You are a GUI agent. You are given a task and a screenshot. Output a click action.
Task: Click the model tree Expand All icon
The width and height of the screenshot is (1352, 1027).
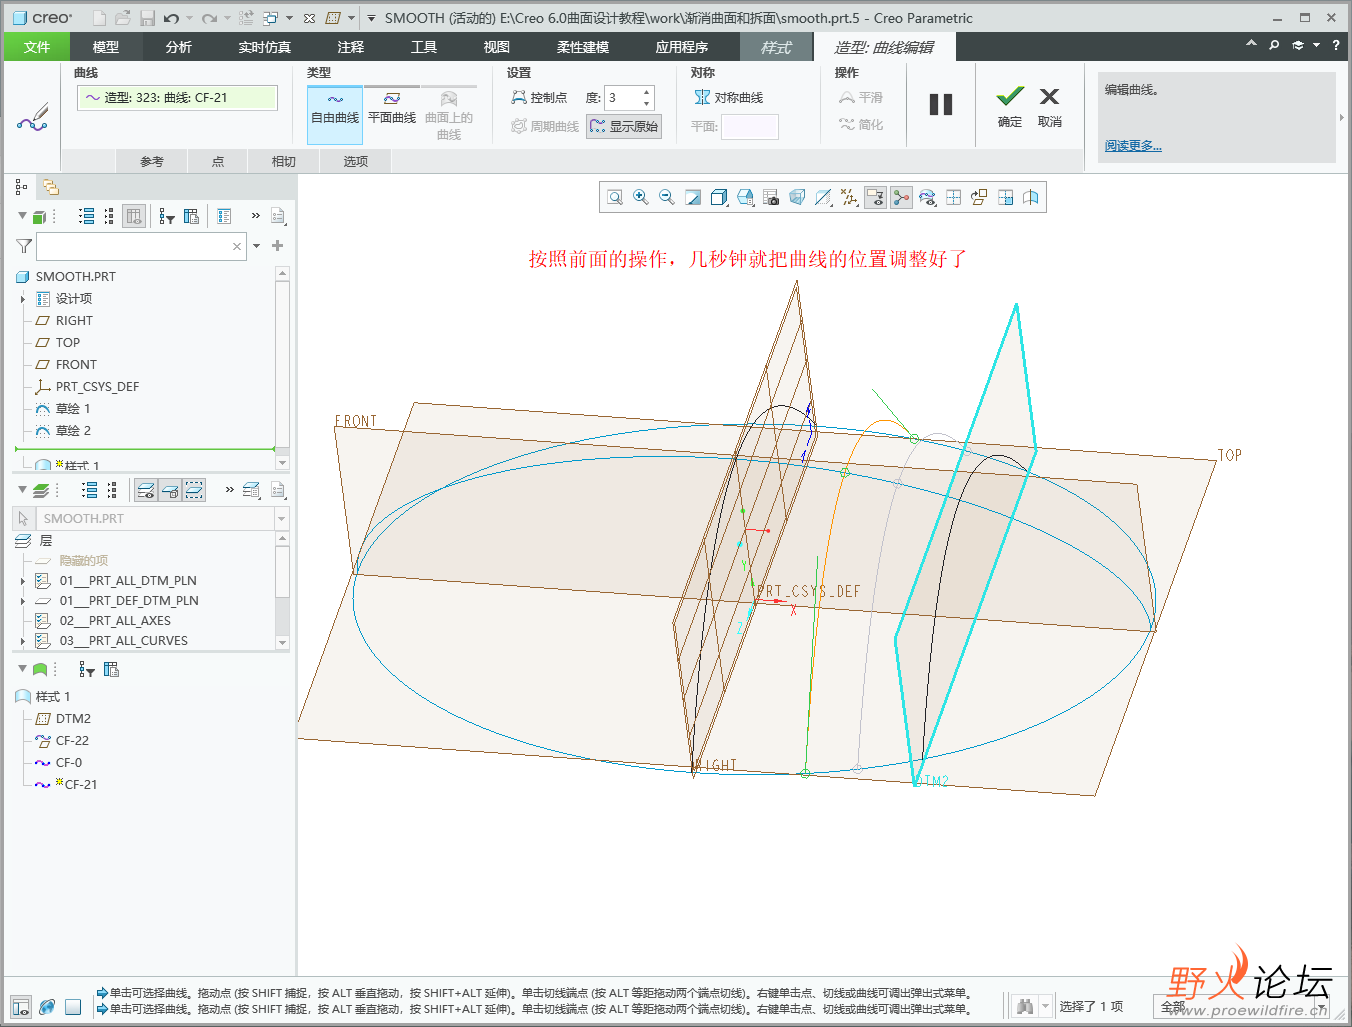[87, 216]
